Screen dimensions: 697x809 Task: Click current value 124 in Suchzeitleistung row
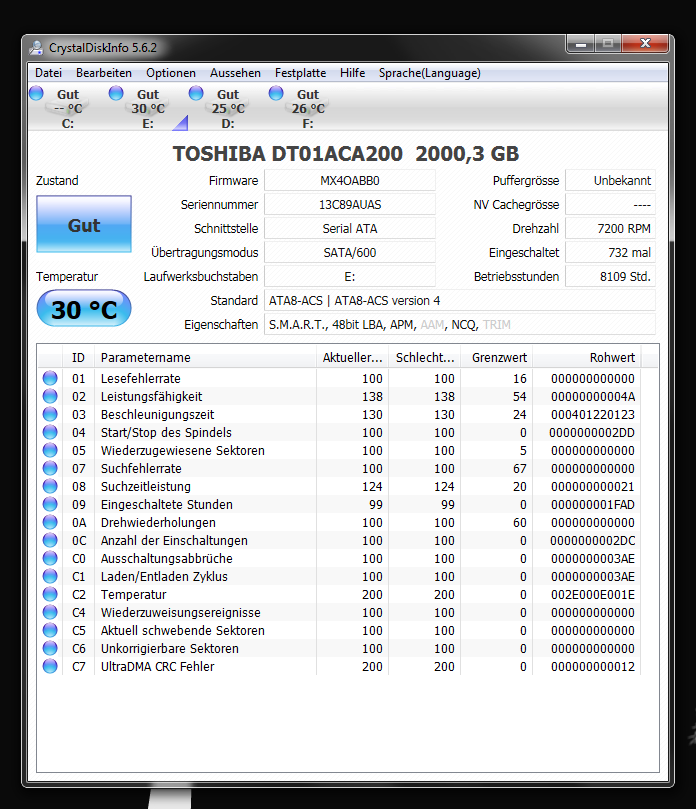pyautogui.click(x=372, y=487)
